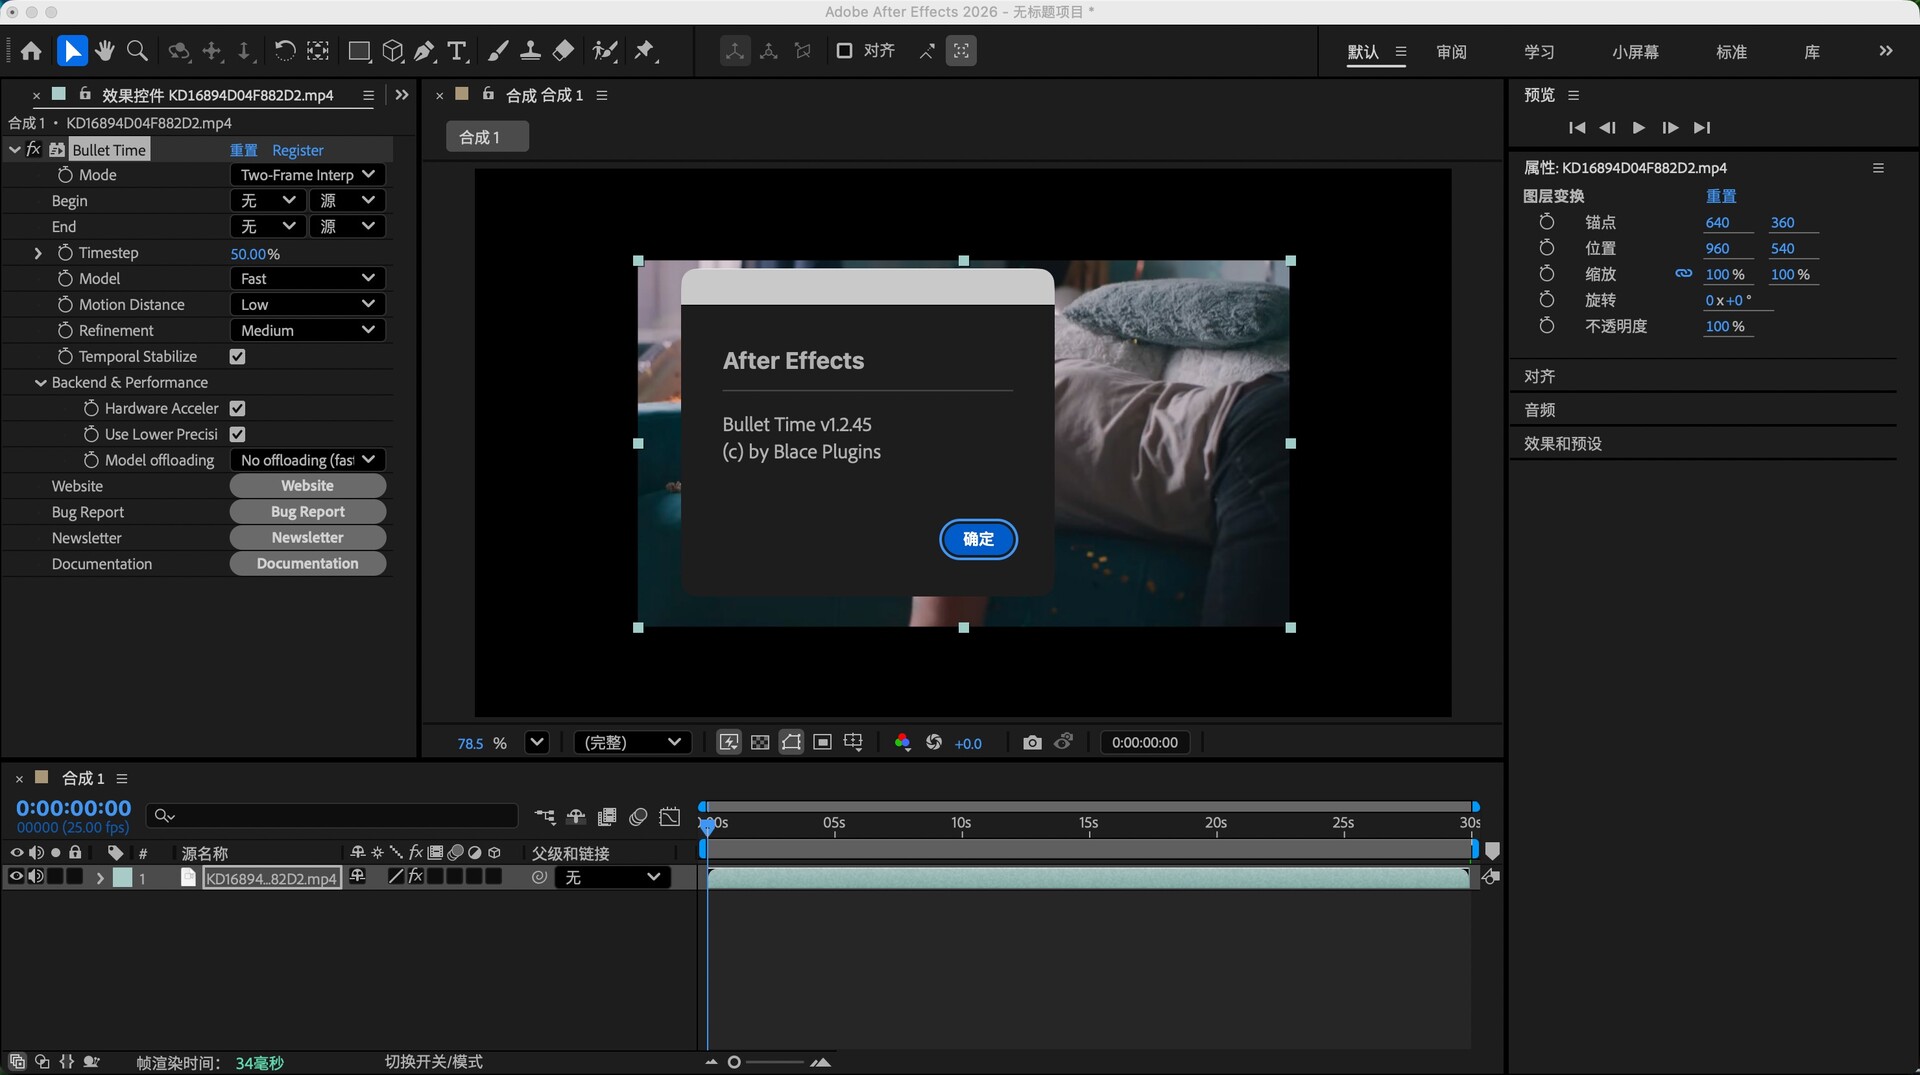Click the Home icon in toolbar
1920x1075 pixels.
tap(31, 51)
